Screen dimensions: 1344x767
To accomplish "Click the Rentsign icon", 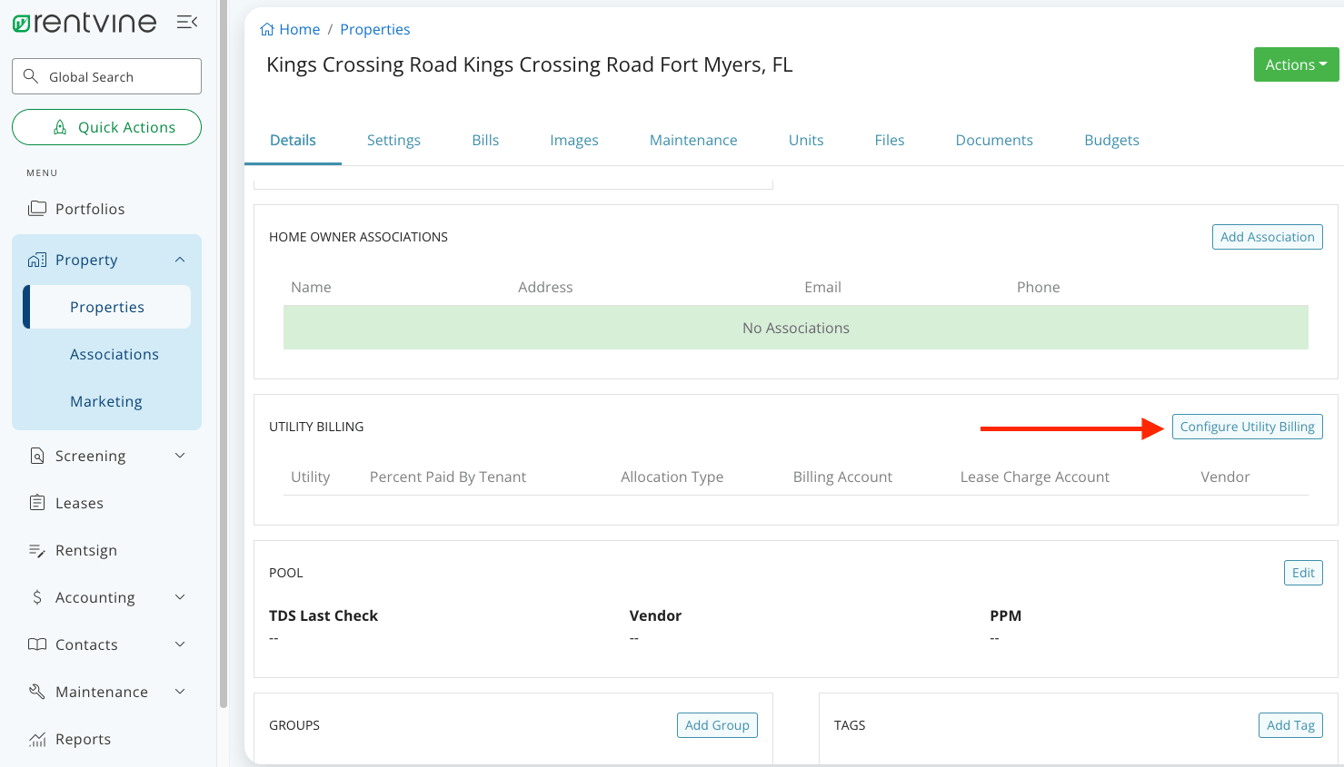I will coord(38,549).
